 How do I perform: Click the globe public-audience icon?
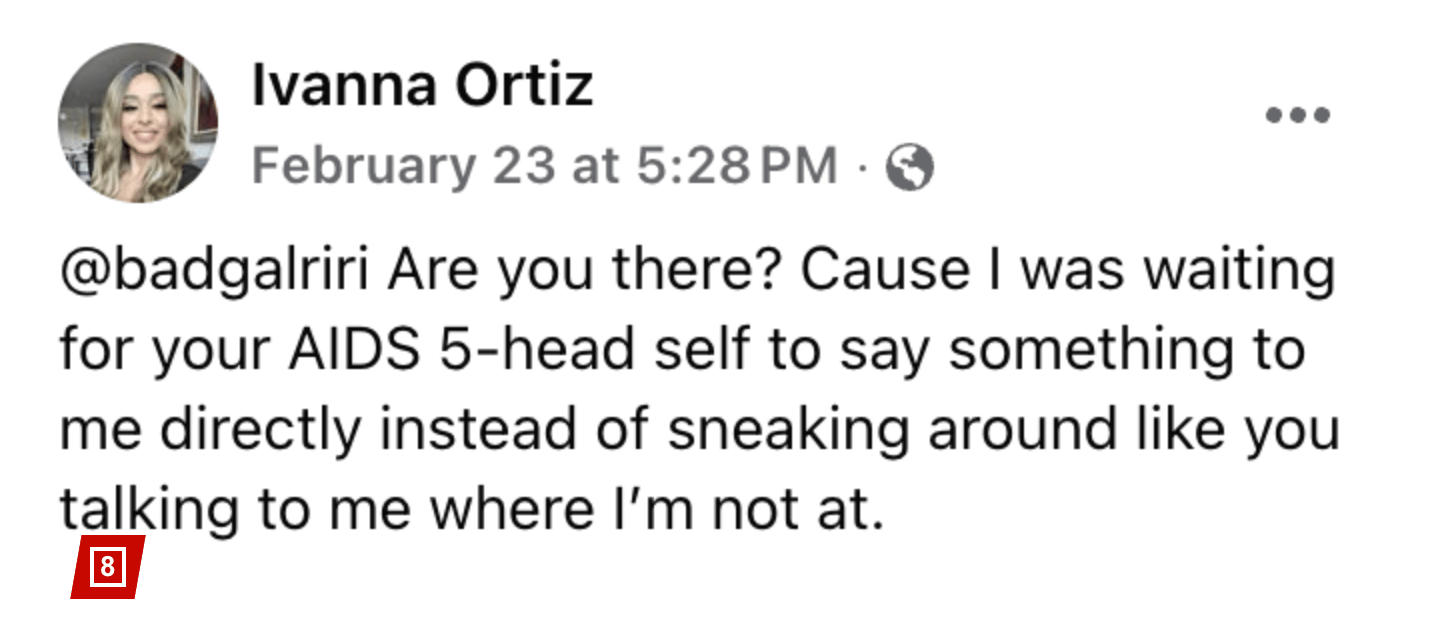click(x=910, y=168)
